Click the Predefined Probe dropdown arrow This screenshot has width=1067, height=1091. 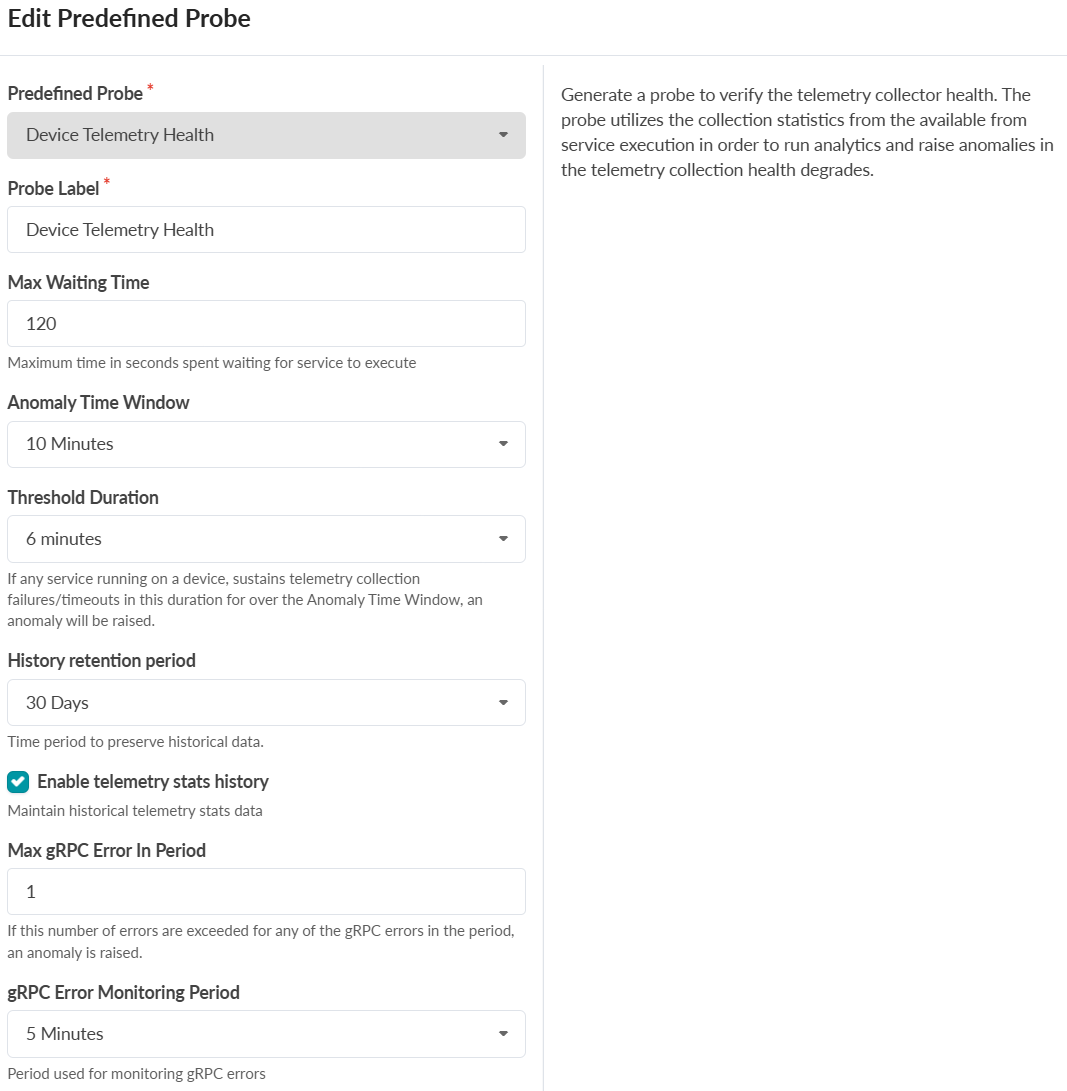tap(503, 135)
